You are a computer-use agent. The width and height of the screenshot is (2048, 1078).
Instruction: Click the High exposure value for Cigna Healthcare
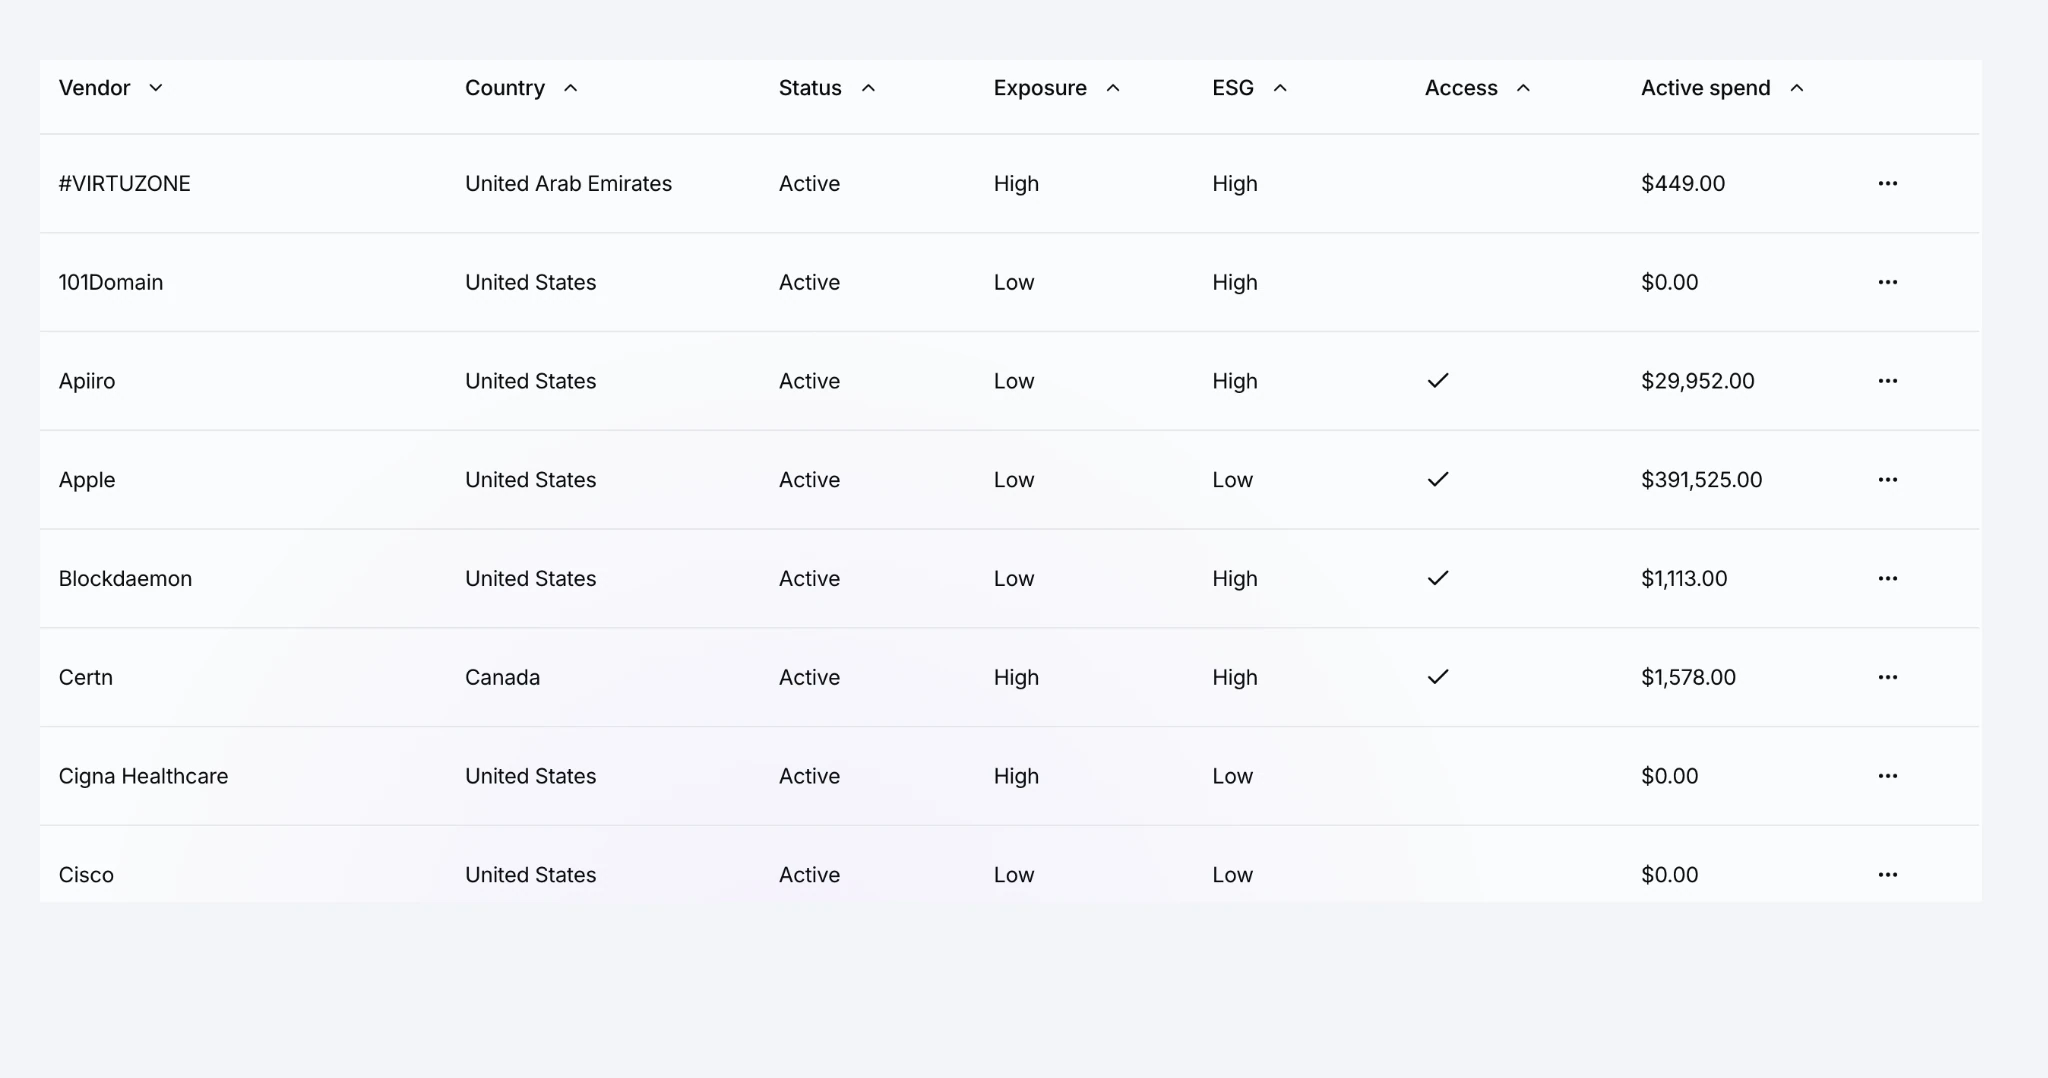[1016, 777]
